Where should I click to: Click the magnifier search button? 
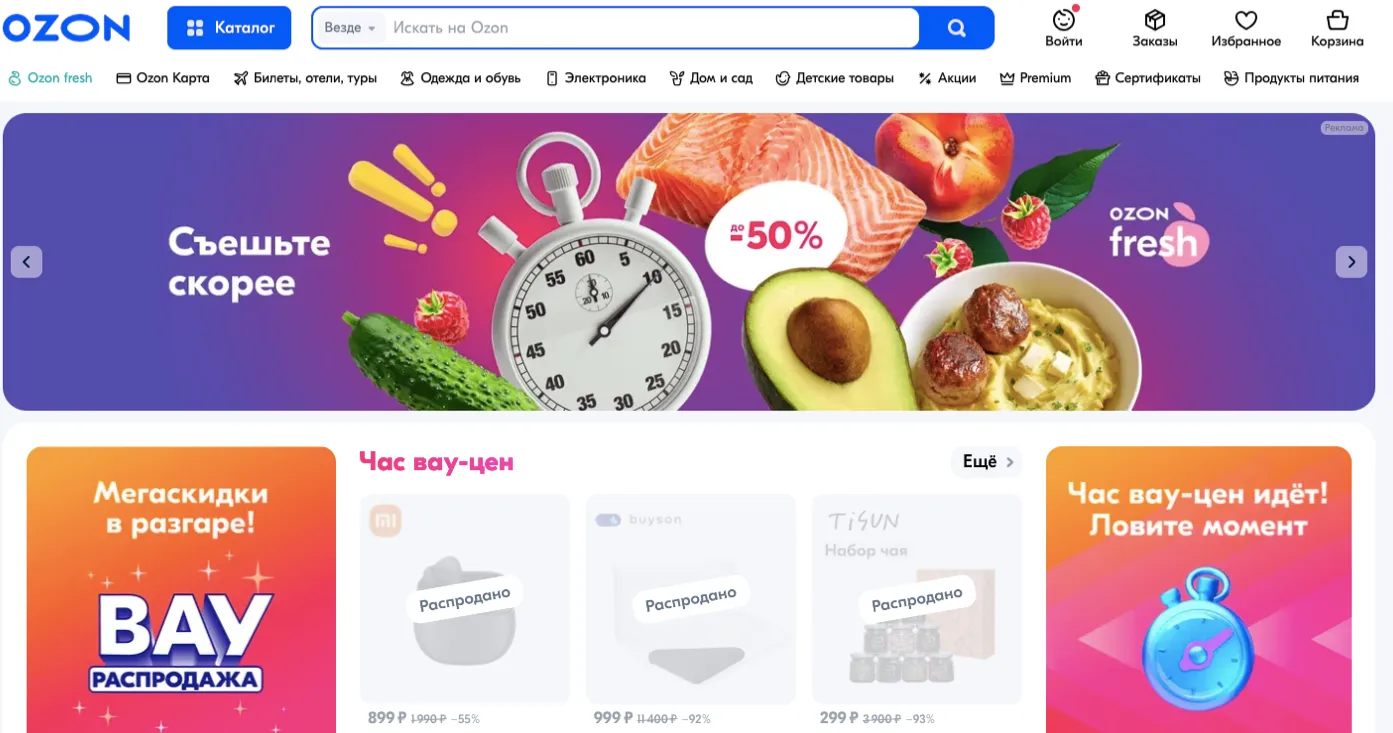[x=957, y=28]
